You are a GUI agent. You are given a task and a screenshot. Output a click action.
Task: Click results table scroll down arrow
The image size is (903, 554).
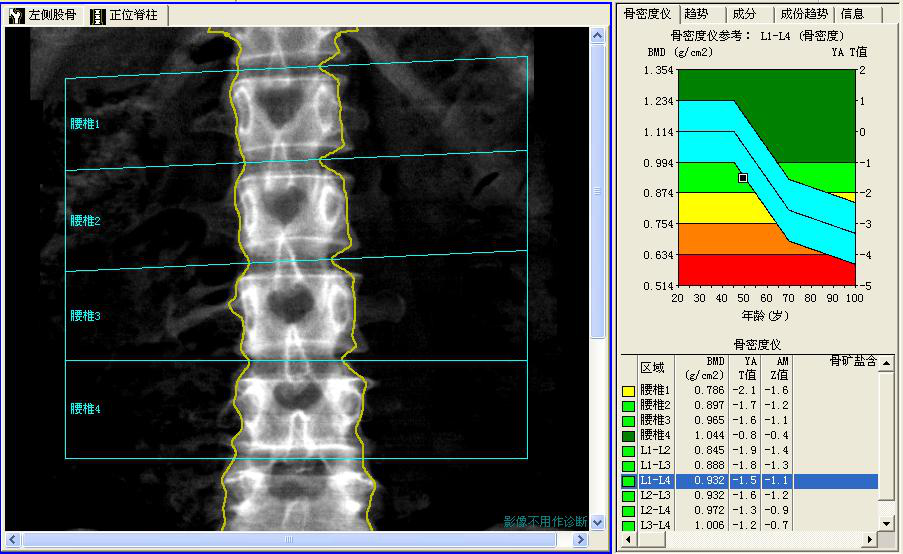coord(886,523)
